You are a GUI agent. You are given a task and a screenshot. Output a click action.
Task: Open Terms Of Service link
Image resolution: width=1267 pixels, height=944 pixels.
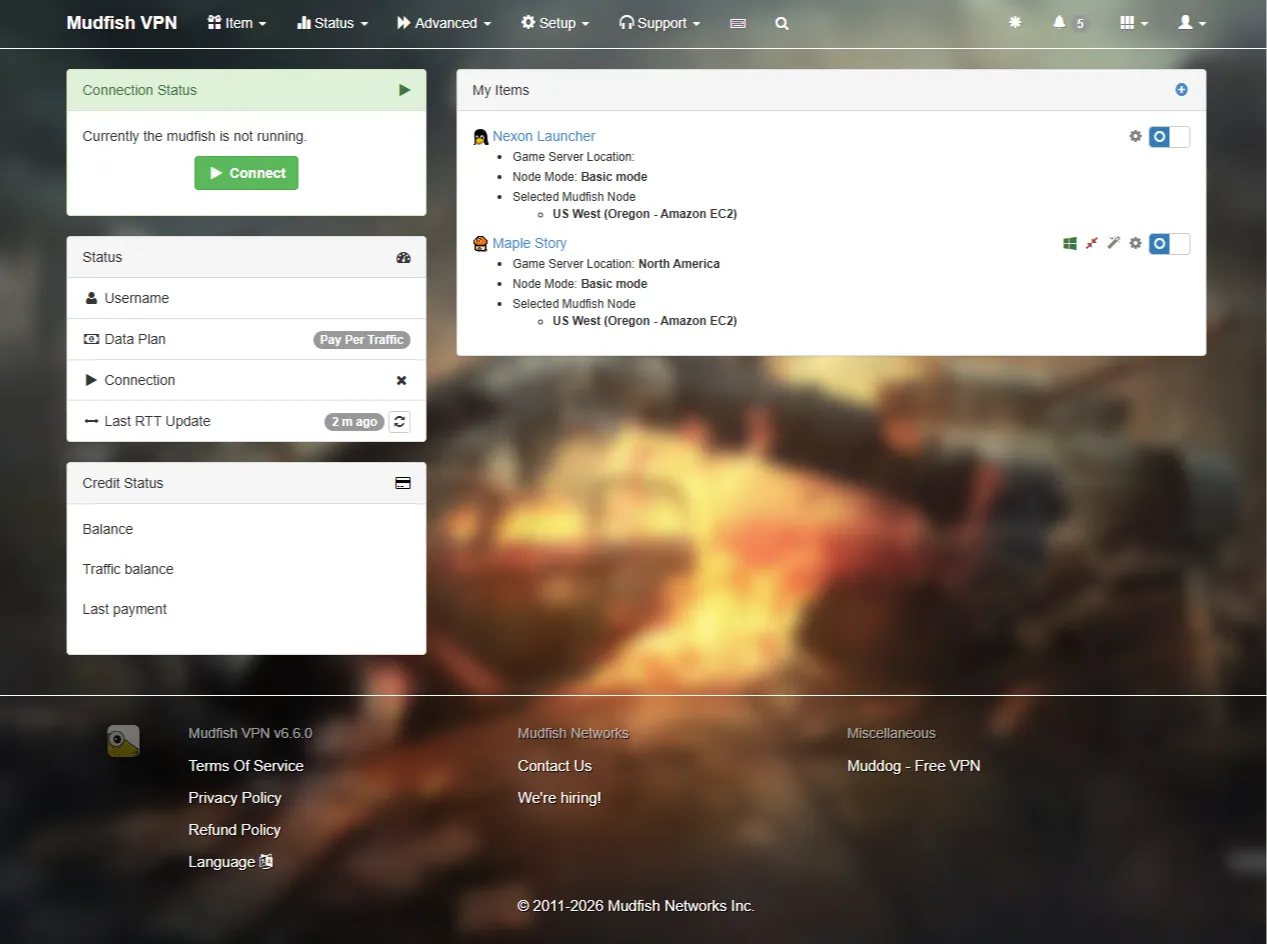click(246, 766)
